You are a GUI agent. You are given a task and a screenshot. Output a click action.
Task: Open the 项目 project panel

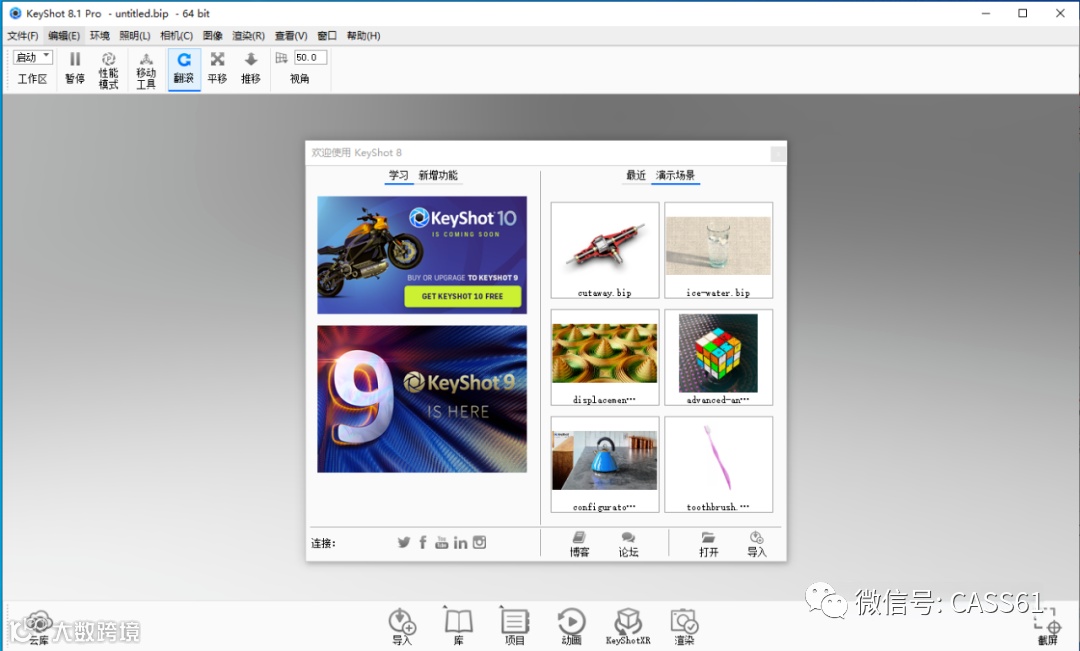(x=514, y=626)
